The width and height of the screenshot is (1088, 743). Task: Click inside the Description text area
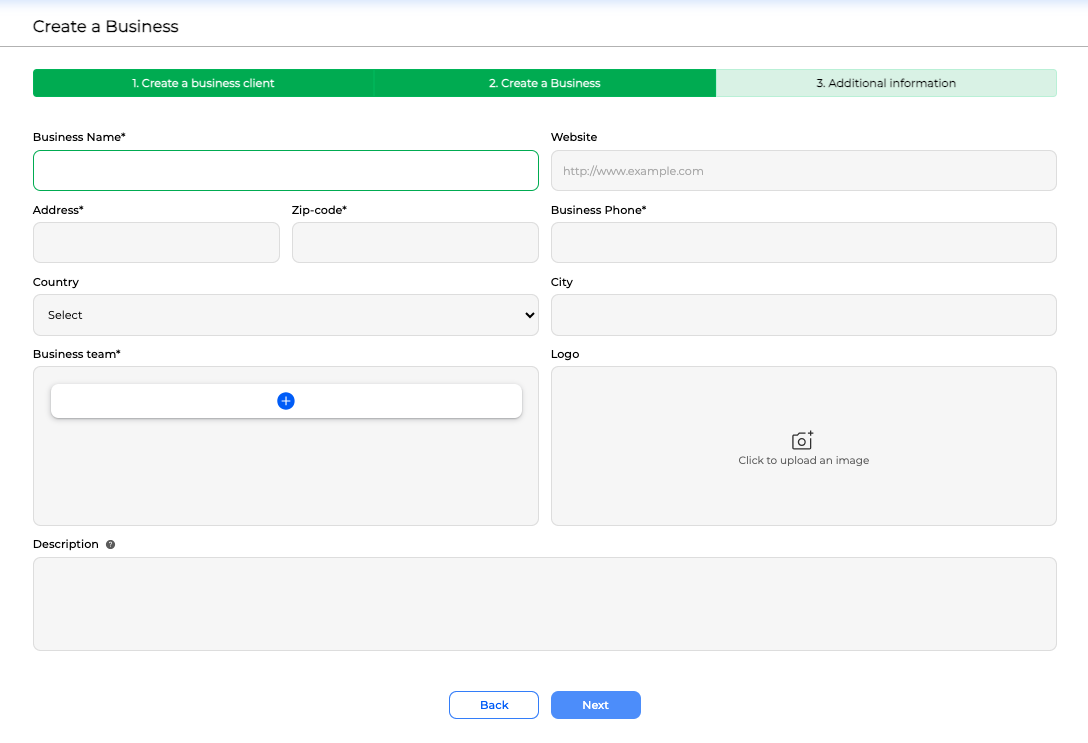pyautogui.click(x=544, y=604)
